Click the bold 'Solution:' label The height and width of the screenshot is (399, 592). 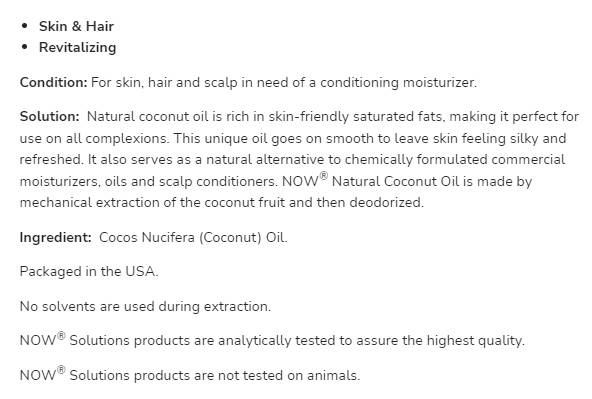click(x=49, y=116)
